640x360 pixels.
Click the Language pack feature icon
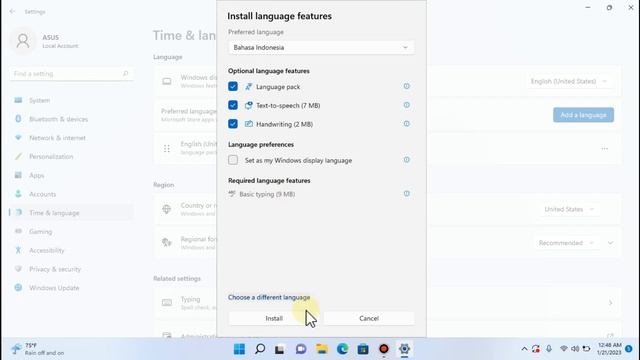pyautogui.click(x=249, y=87)
